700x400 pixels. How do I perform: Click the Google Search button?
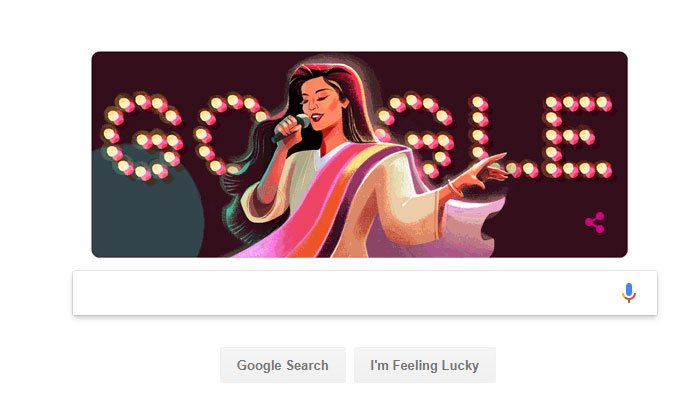[283, 365]
